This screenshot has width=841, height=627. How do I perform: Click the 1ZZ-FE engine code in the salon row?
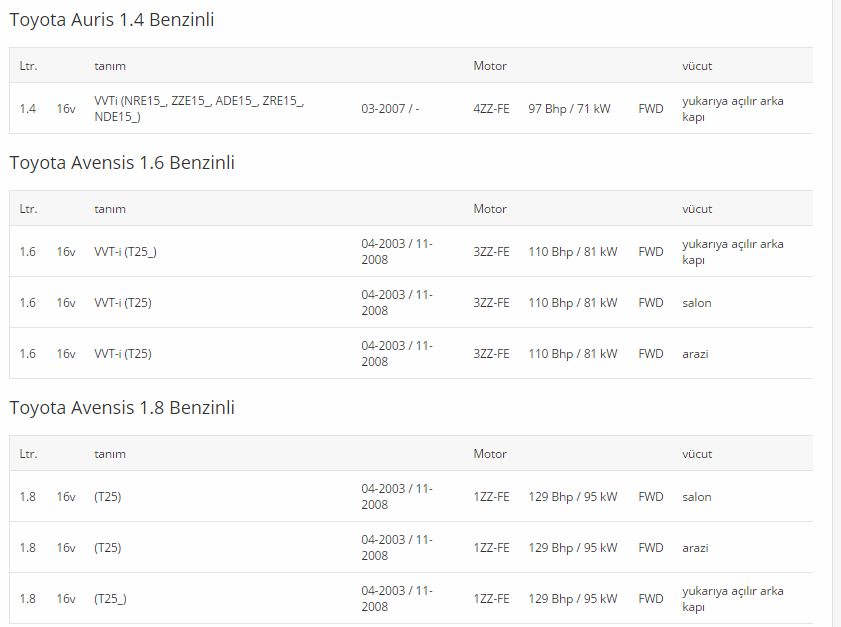click(491, 497)
